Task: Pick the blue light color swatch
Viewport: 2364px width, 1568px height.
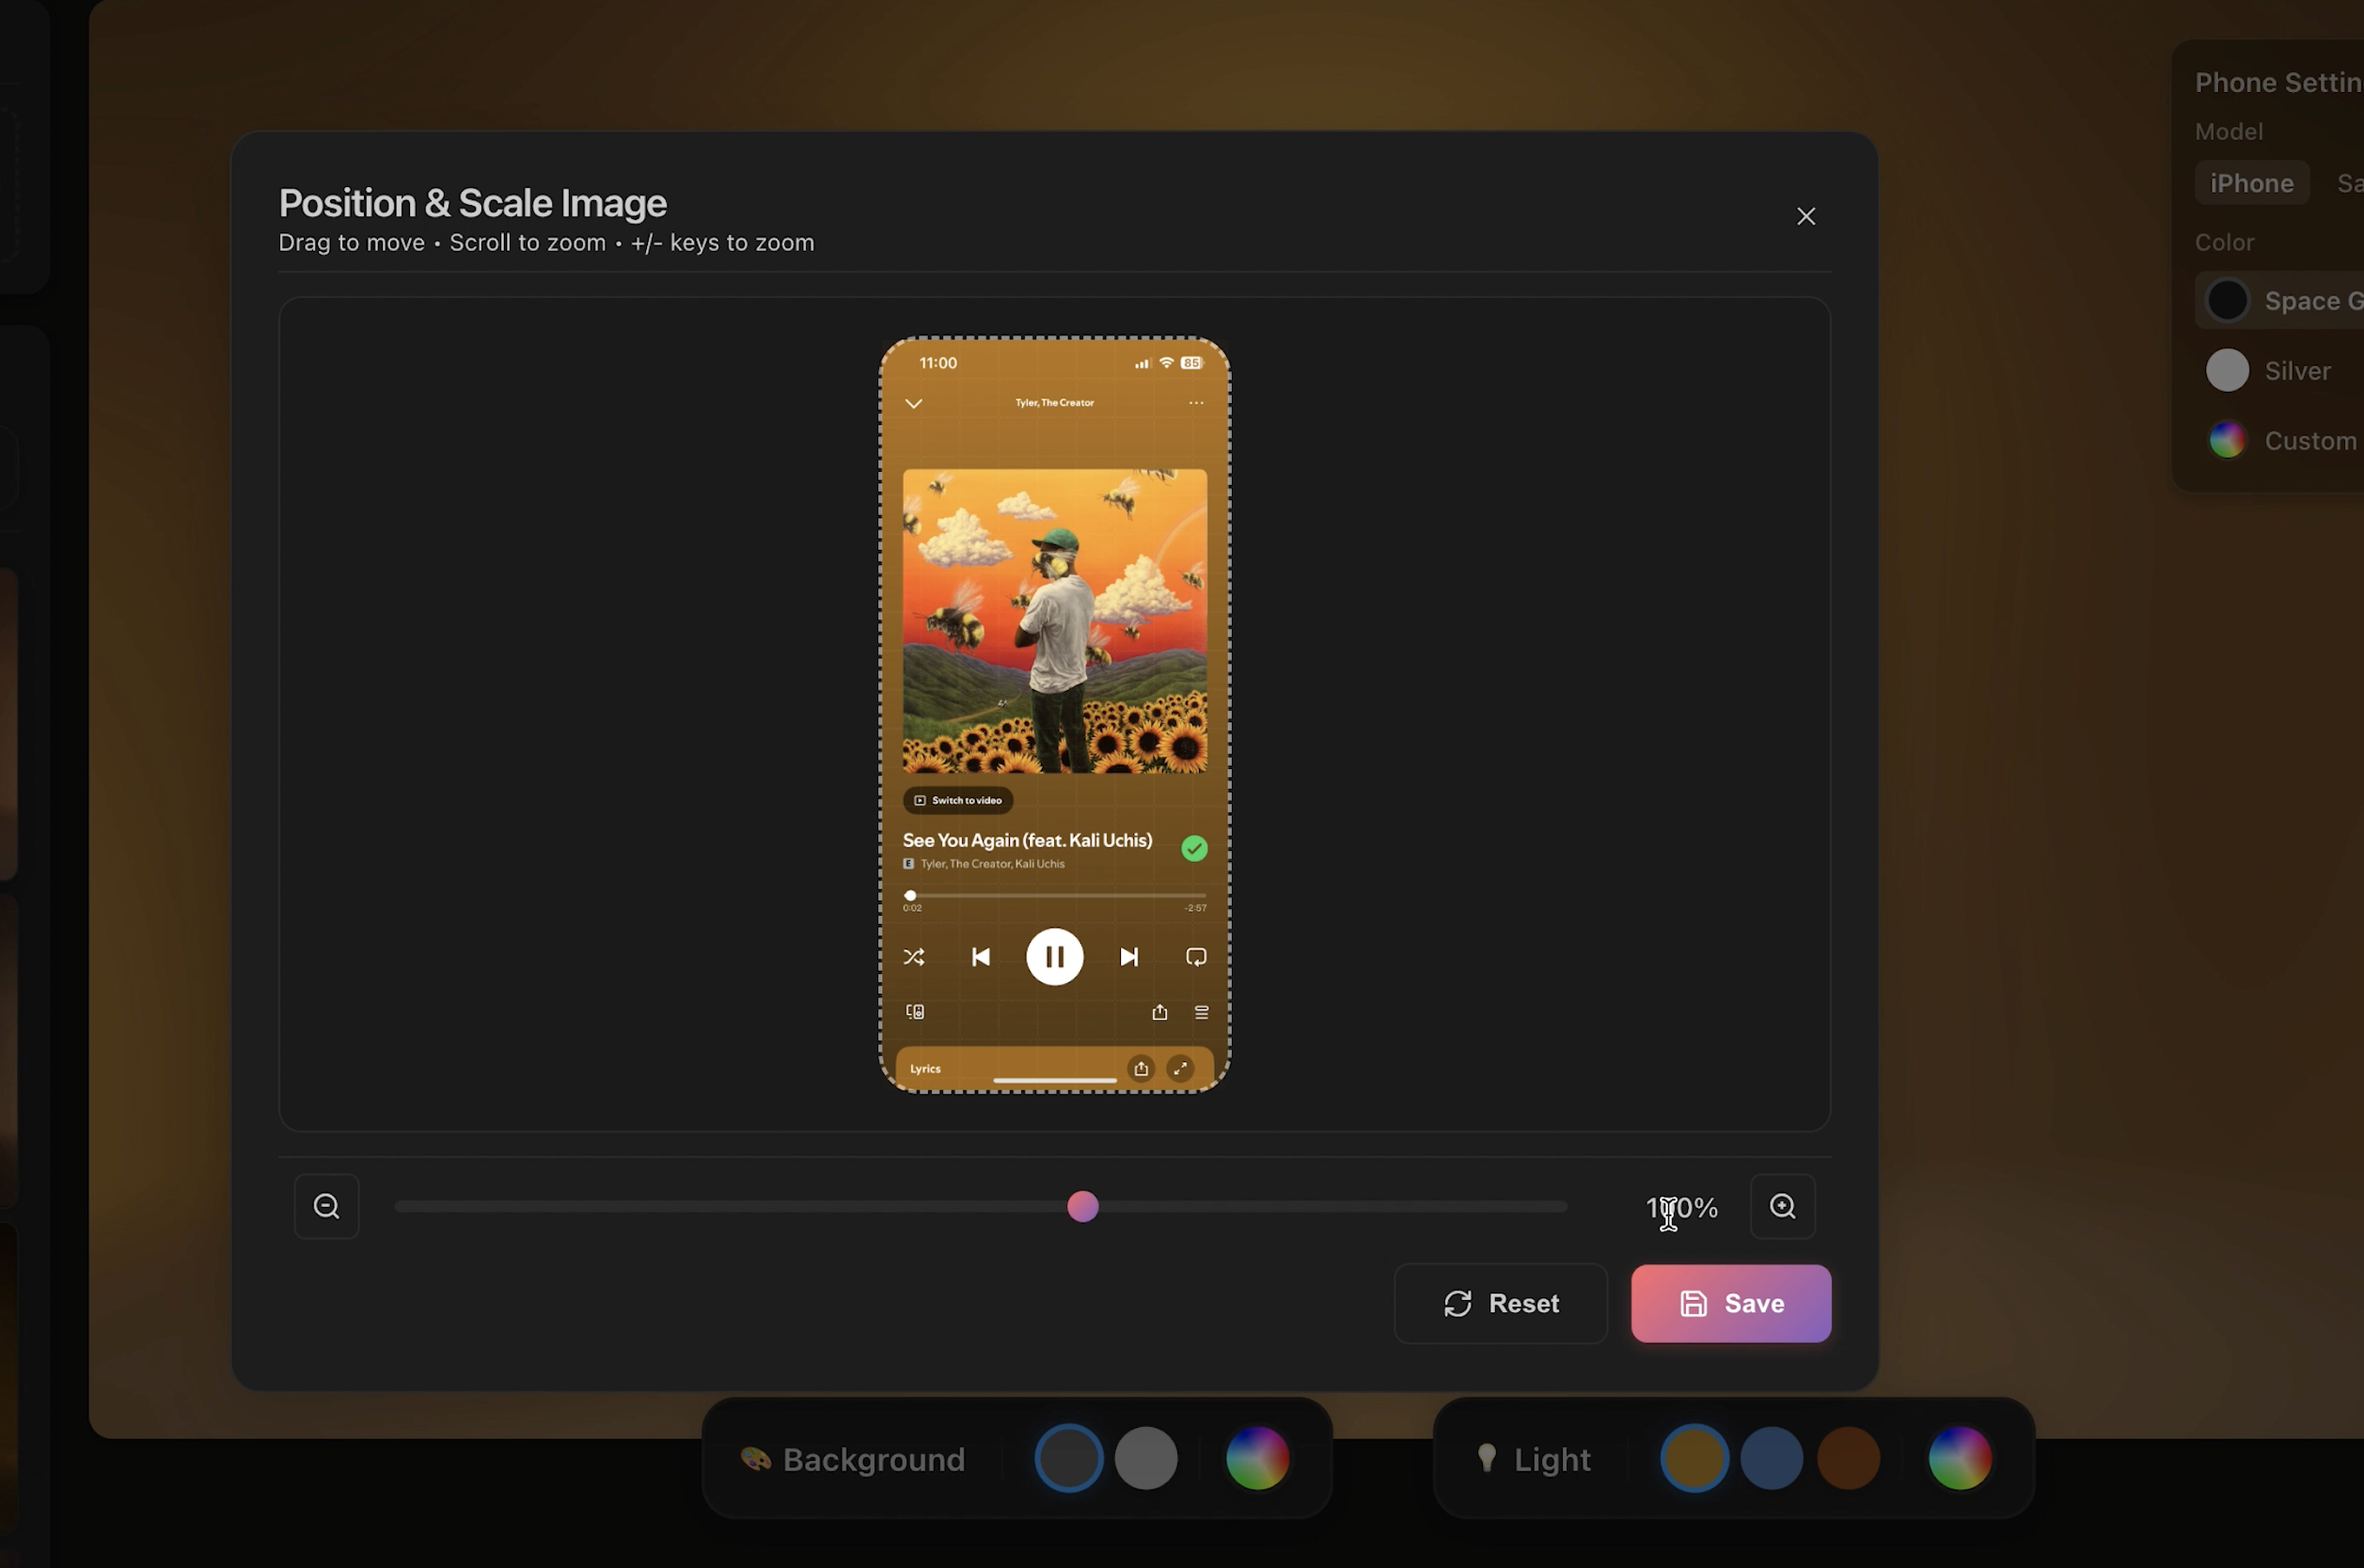Action: click(1771, 1458)
